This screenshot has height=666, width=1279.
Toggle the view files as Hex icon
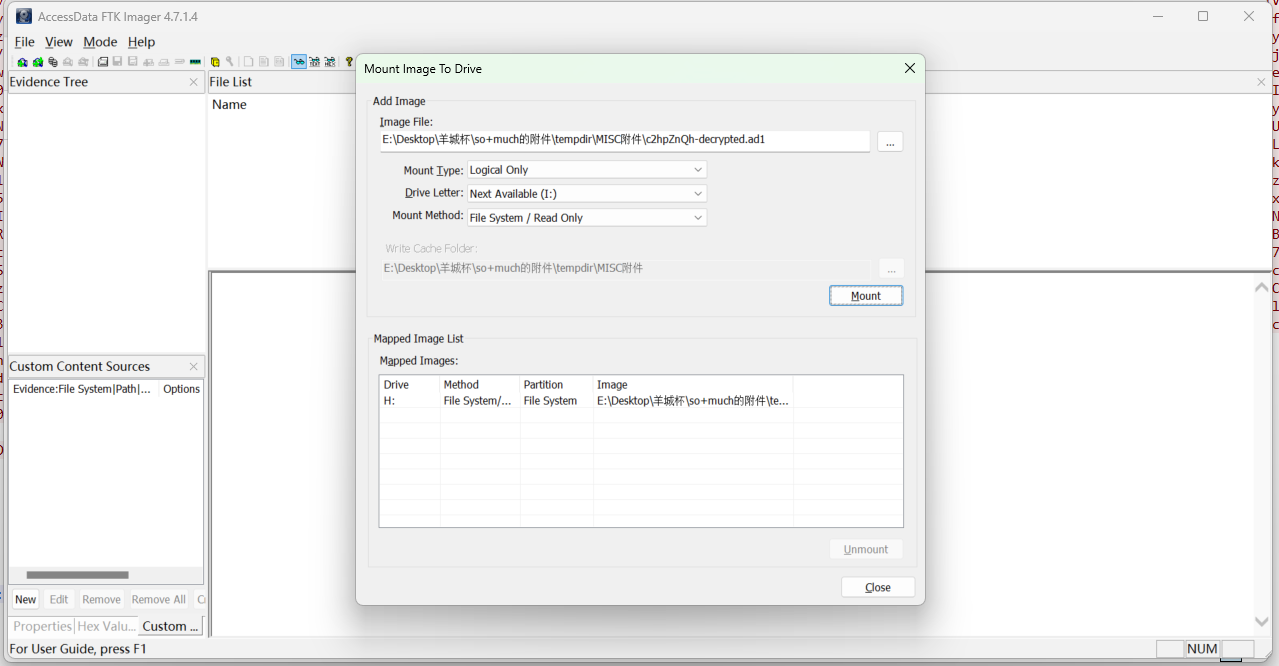click(x=329, y=62)
